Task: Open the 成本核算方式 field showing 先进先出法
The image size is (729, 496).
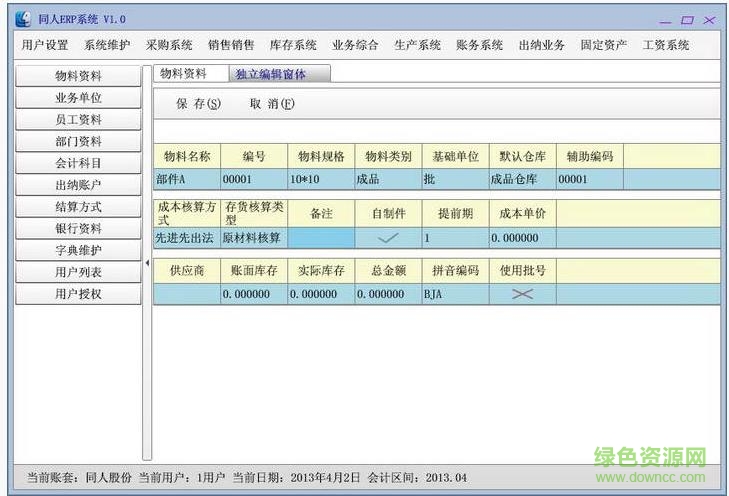Action: point(187,238)
